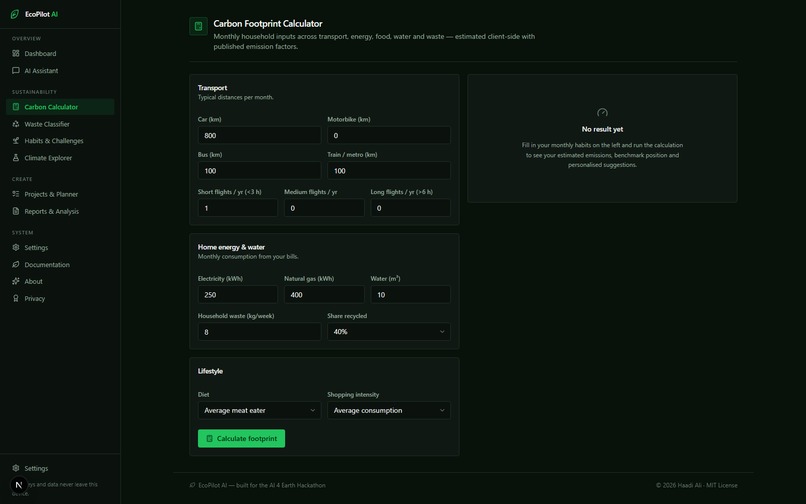Click the gauge icon above No result yet

click(602, 113)
